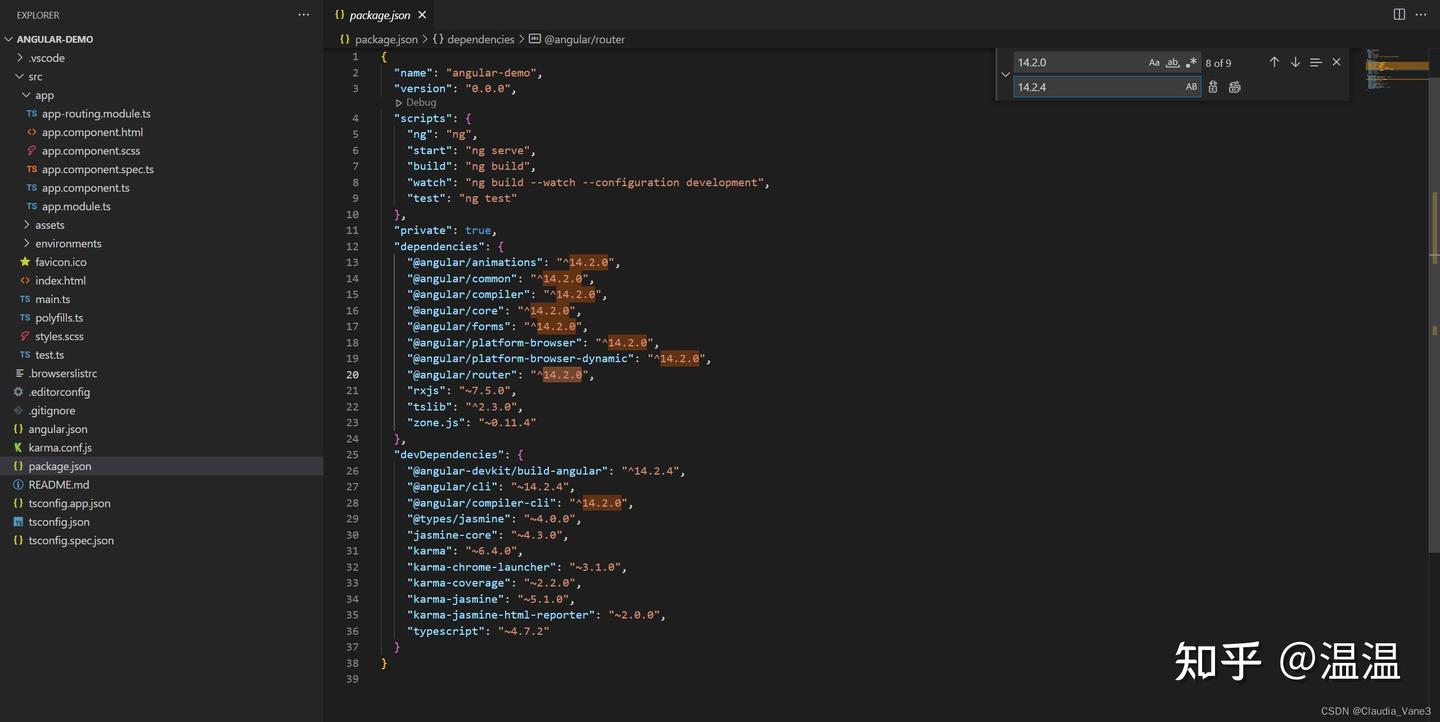Select the package.json editor tab
The height and width of the screenshot is (722, 1440).
pos(380,15)
